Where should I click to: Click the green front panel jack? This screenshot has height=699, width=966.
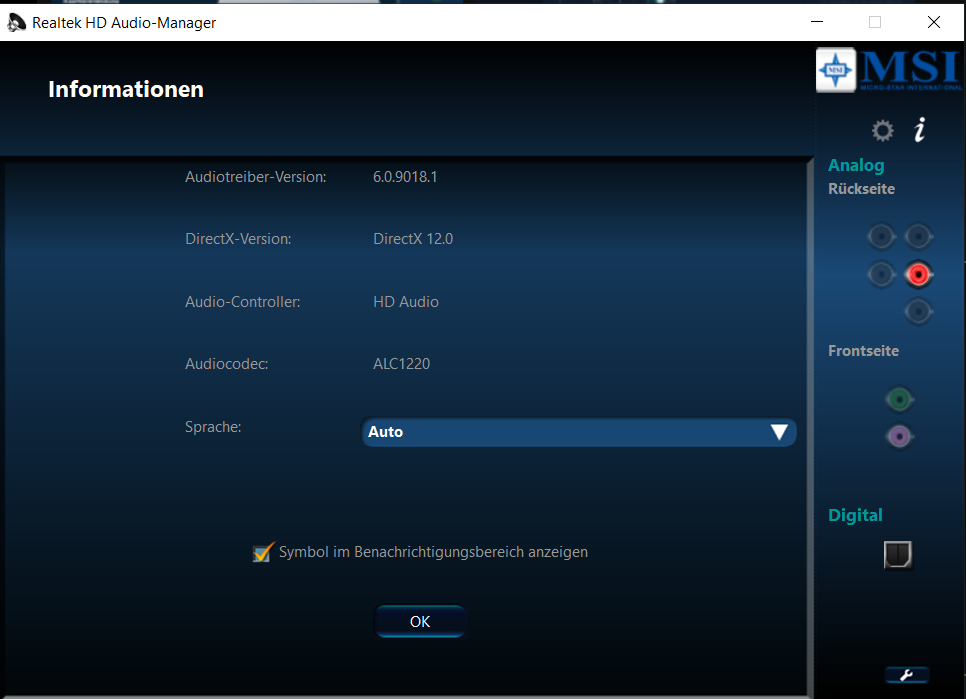[899, 400]
